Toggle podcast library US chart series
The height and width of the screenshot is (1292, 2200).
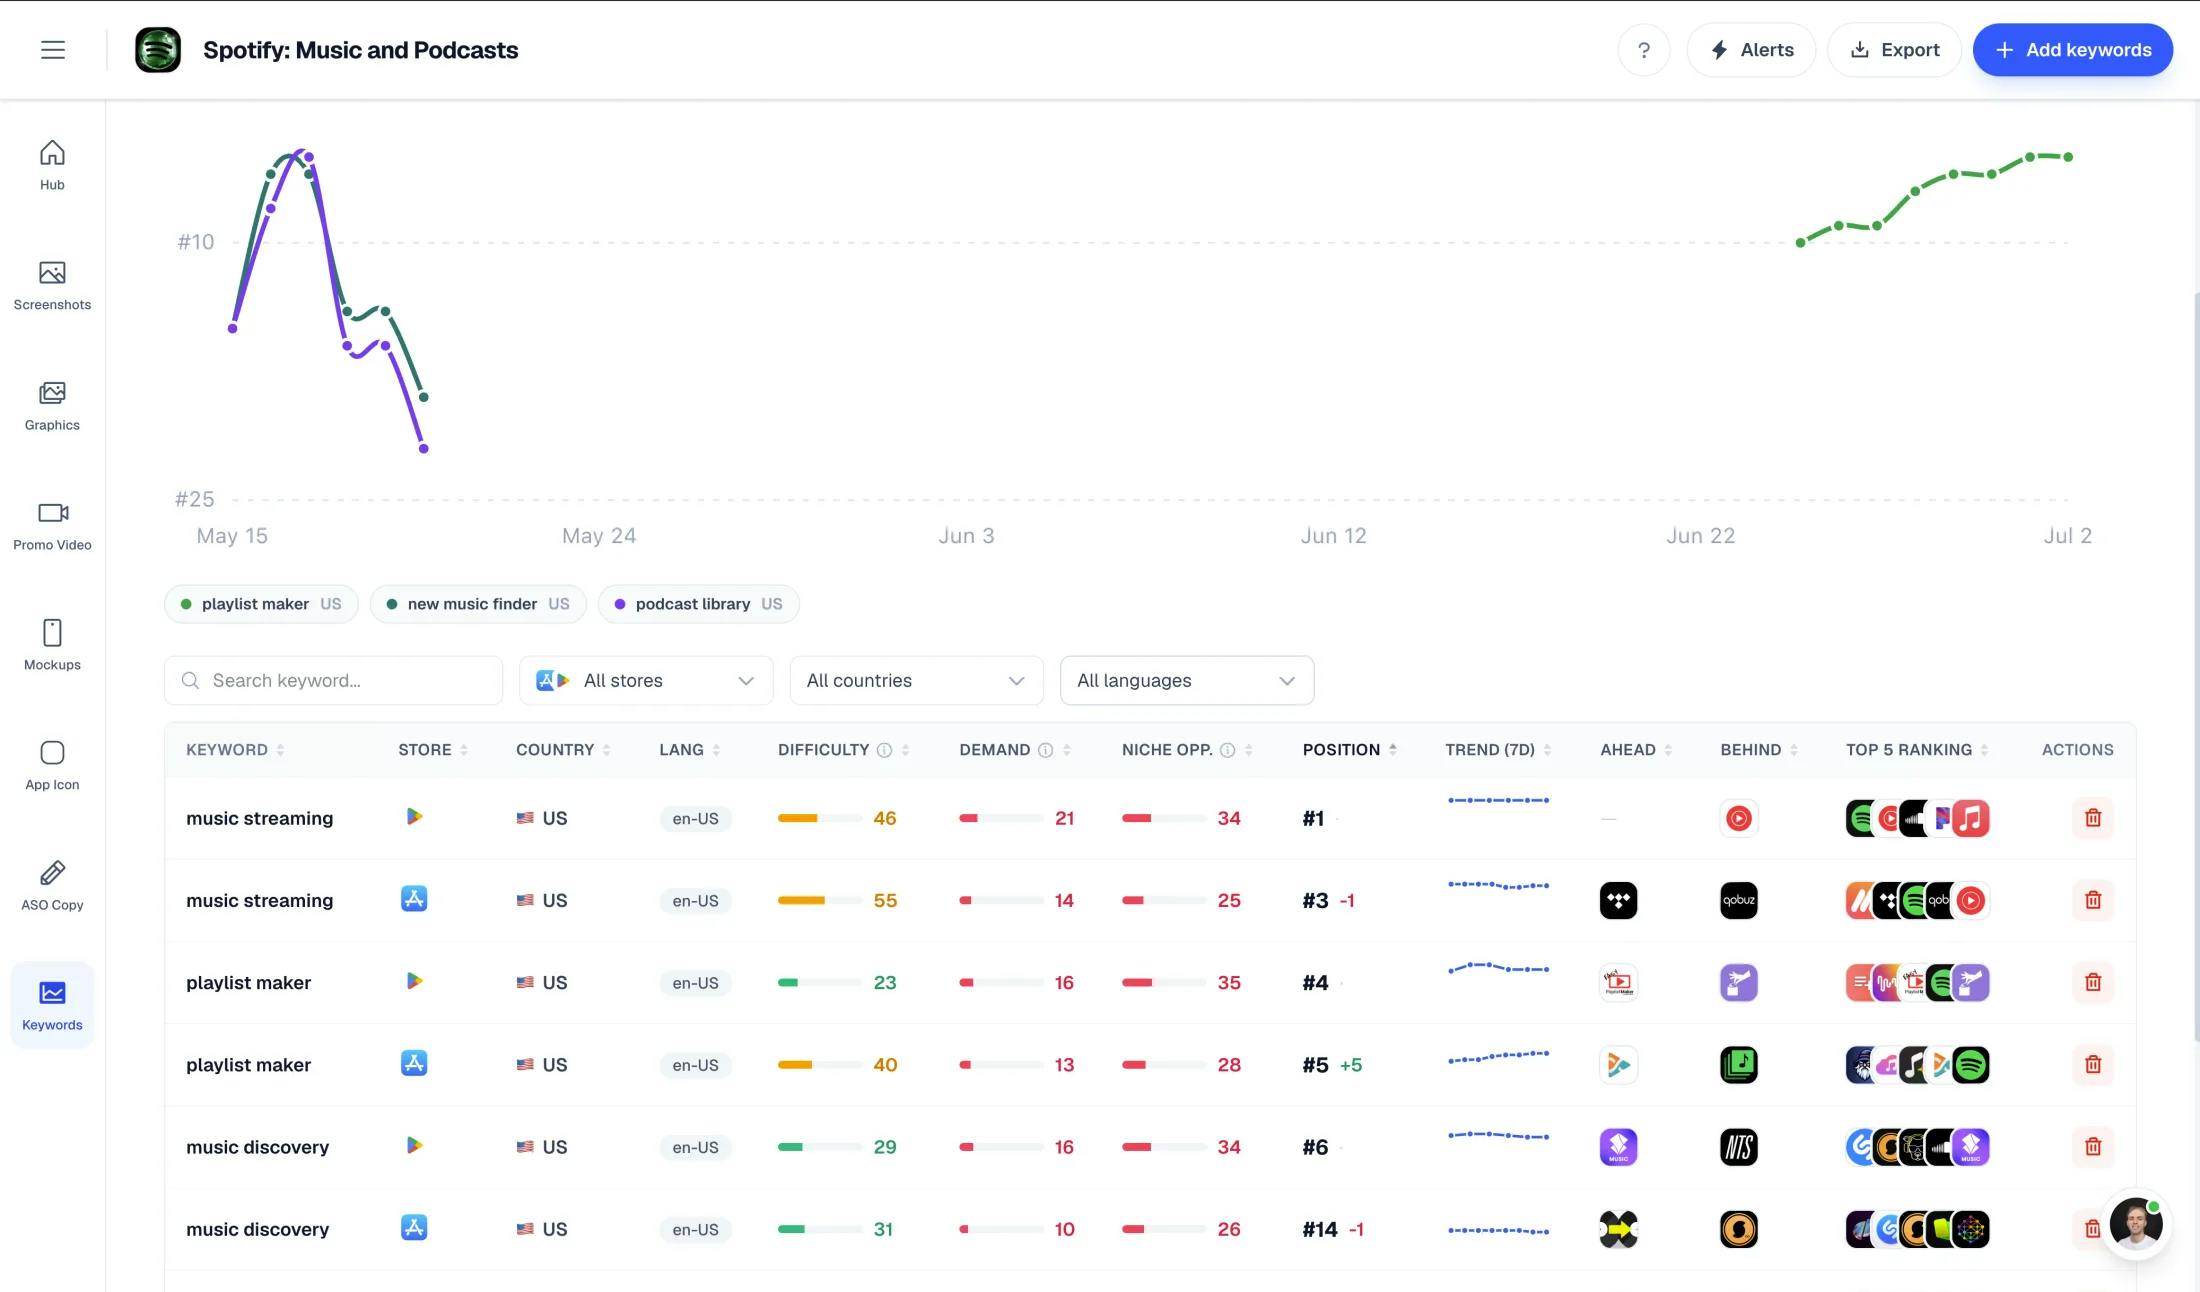click(698, 604)
